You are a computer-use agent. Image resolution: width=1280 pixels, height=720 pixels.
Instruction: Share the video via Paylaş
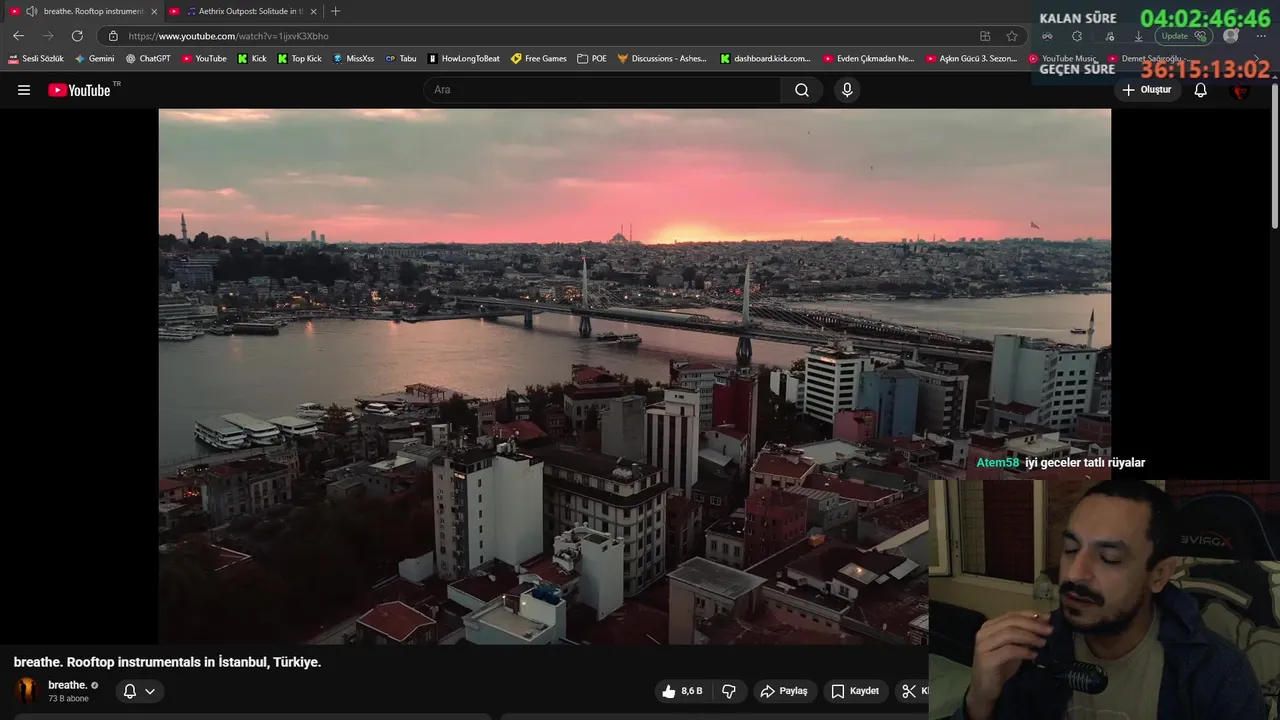784,691
